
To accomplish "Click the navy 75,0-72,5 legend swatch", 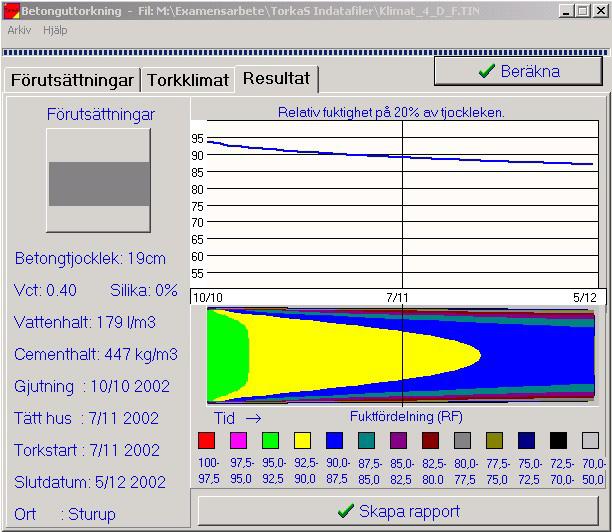I will pyautogui.click(x=527, y=440).
